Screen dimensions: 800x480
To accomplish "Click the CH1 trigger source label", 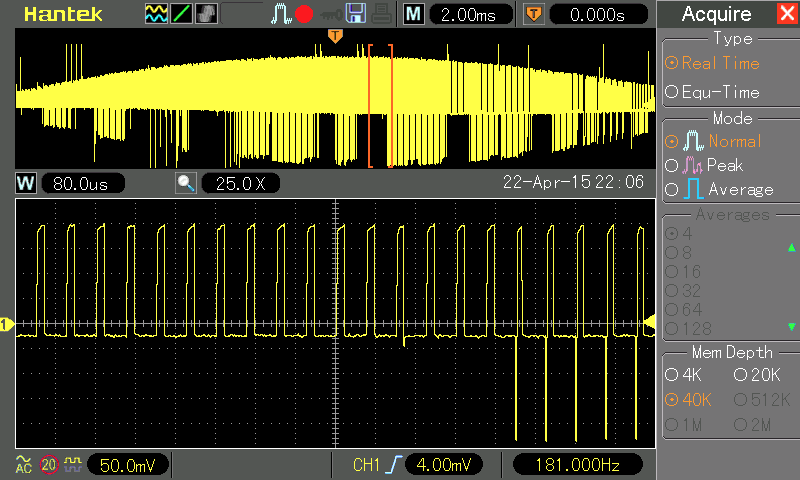I will point(366,465).
